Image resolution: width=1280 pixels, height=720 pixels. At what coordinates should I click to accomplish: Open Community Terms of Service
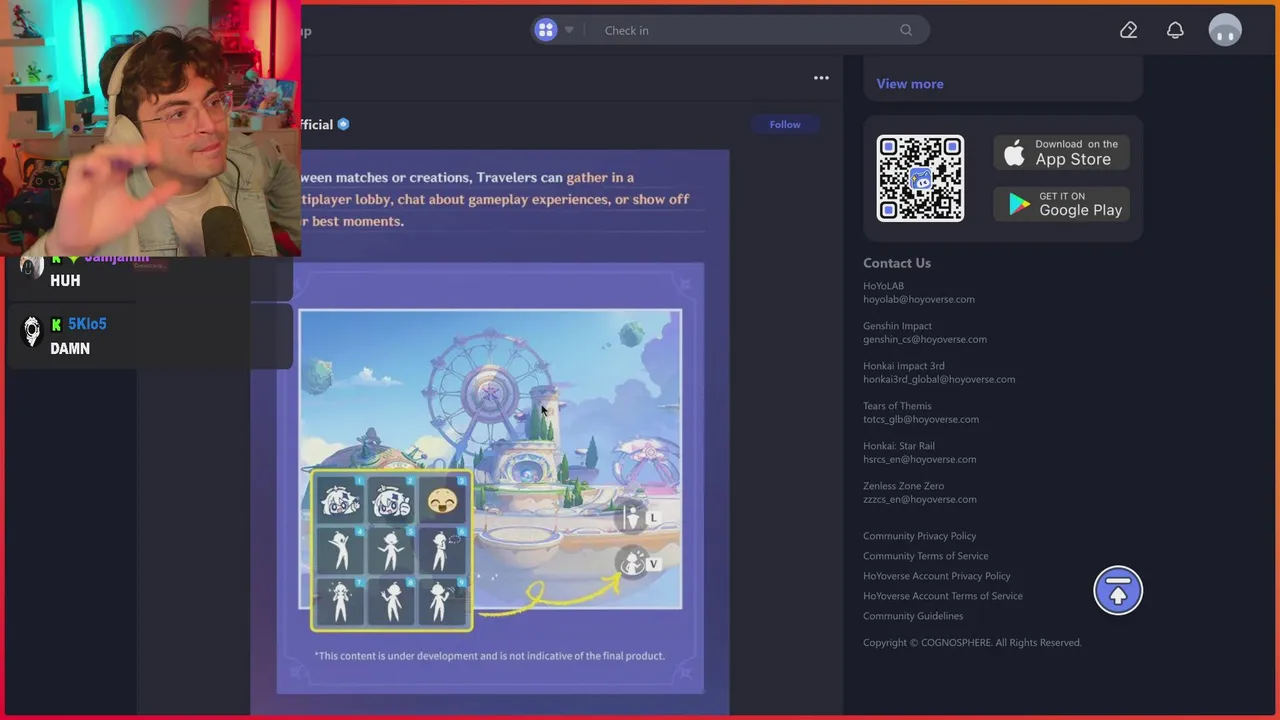click(926, 556)
